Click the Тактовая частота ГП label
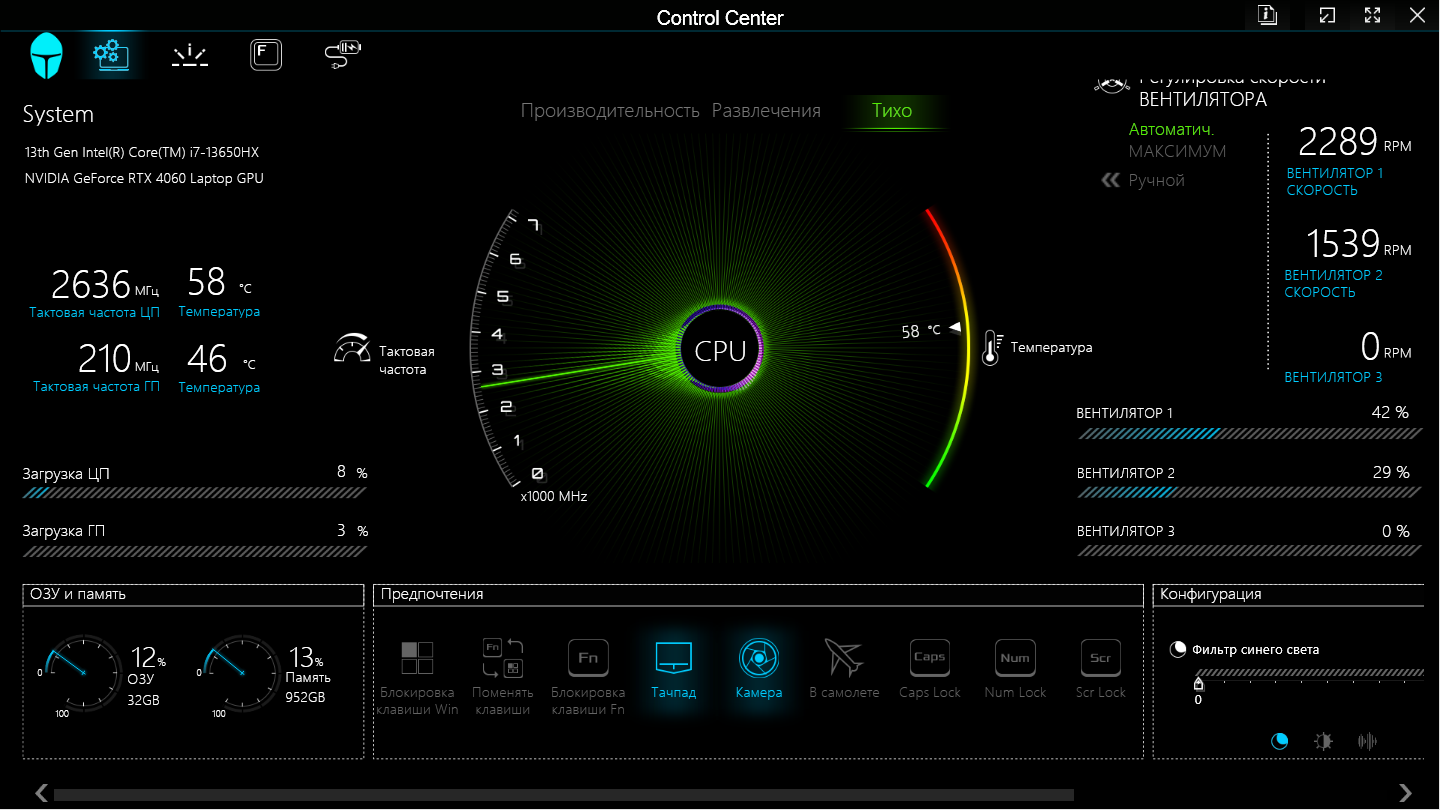The width and height of the screenshot is (1440, 810). (x=96, y=387)
